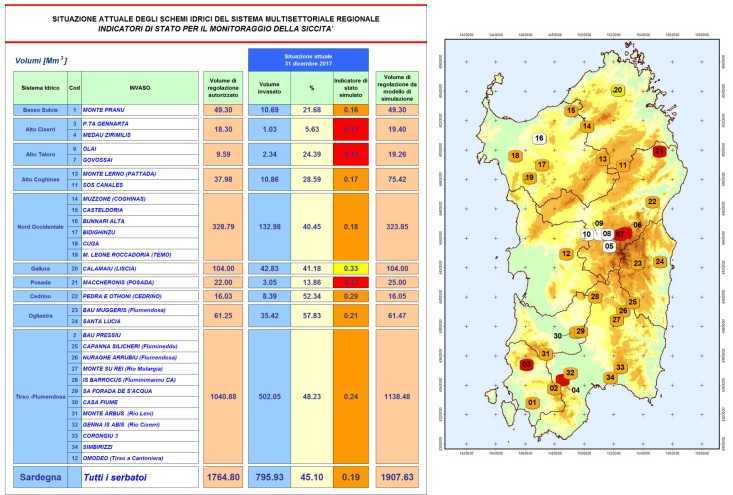Image resolution: width=733 pixels, height=495 pixels.
Task: Click map marker 24 near the east coast
Action: tap(659, 261)
